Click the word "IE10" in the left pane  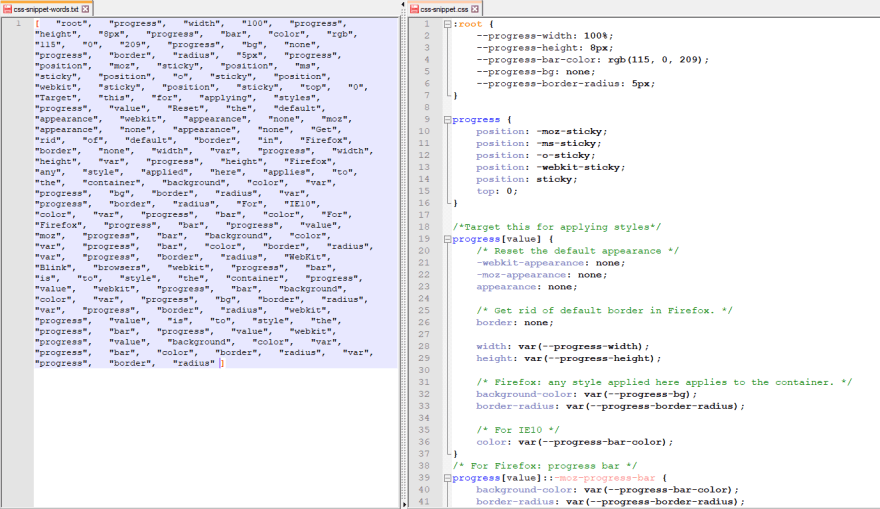pyautogui.click(x=301, y=204)
